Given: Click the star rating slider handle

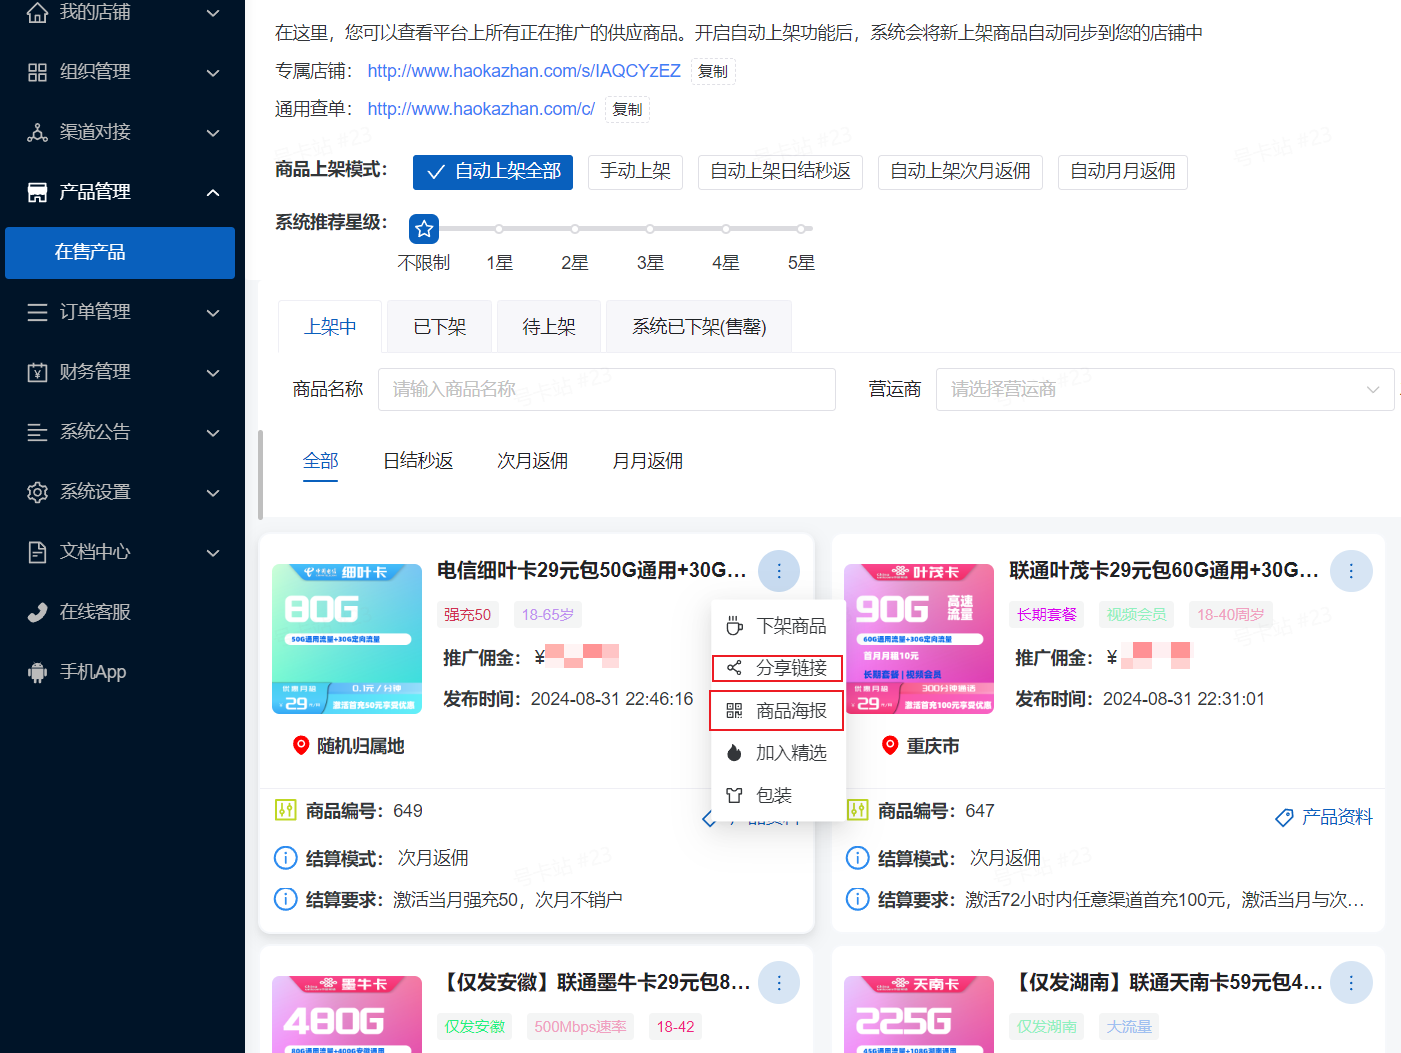Looking at the screenshot, I should pyautogui.click(x=424, y=229).
